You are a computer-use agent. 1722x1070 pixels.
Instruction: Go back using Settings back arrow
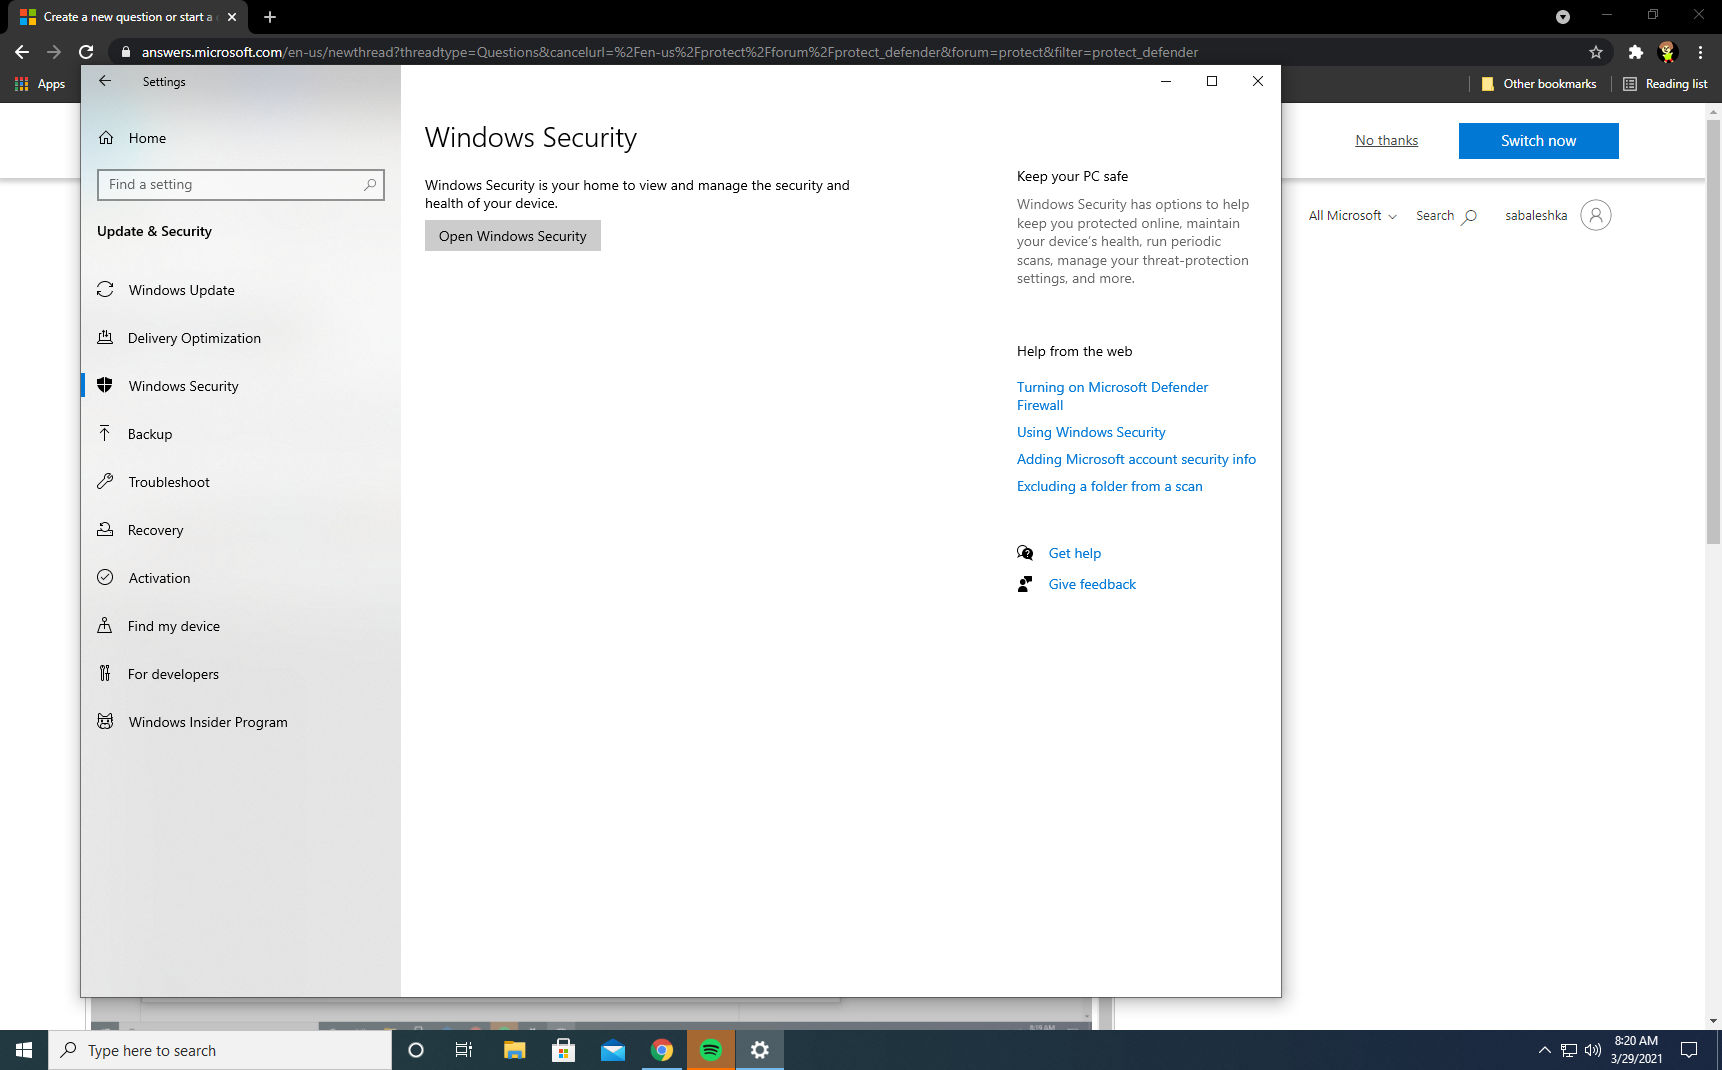[105, 81]
